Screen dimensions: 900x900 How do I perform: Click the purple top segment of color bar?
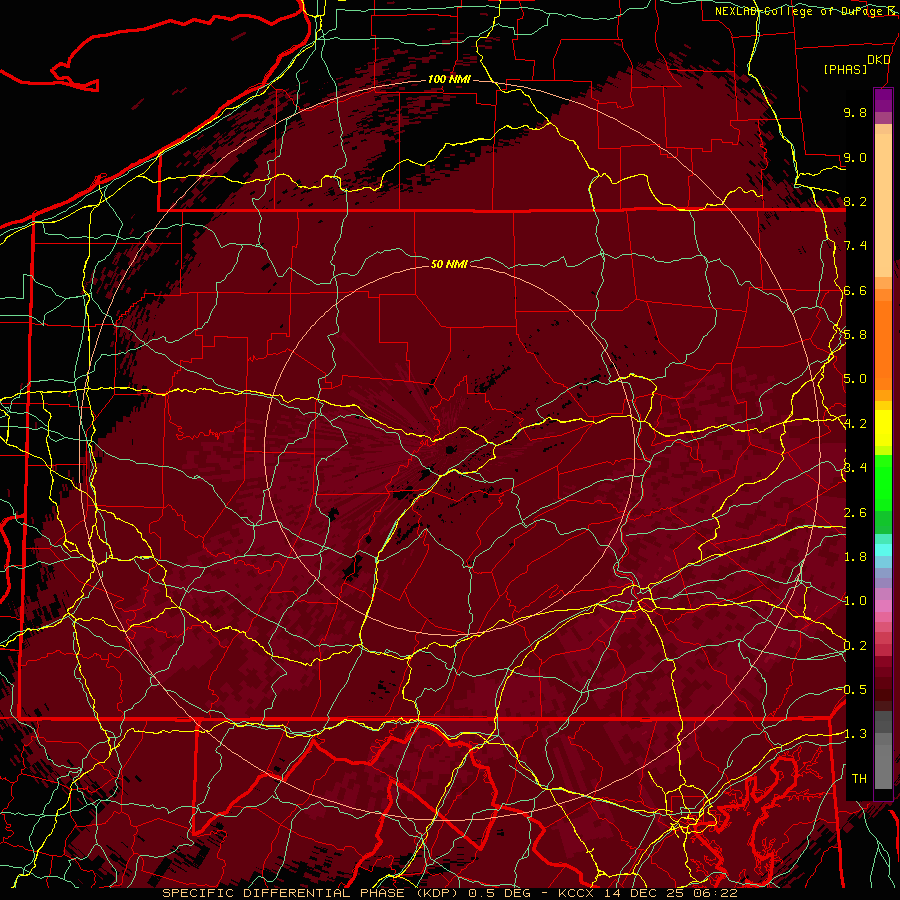[883, 100]
